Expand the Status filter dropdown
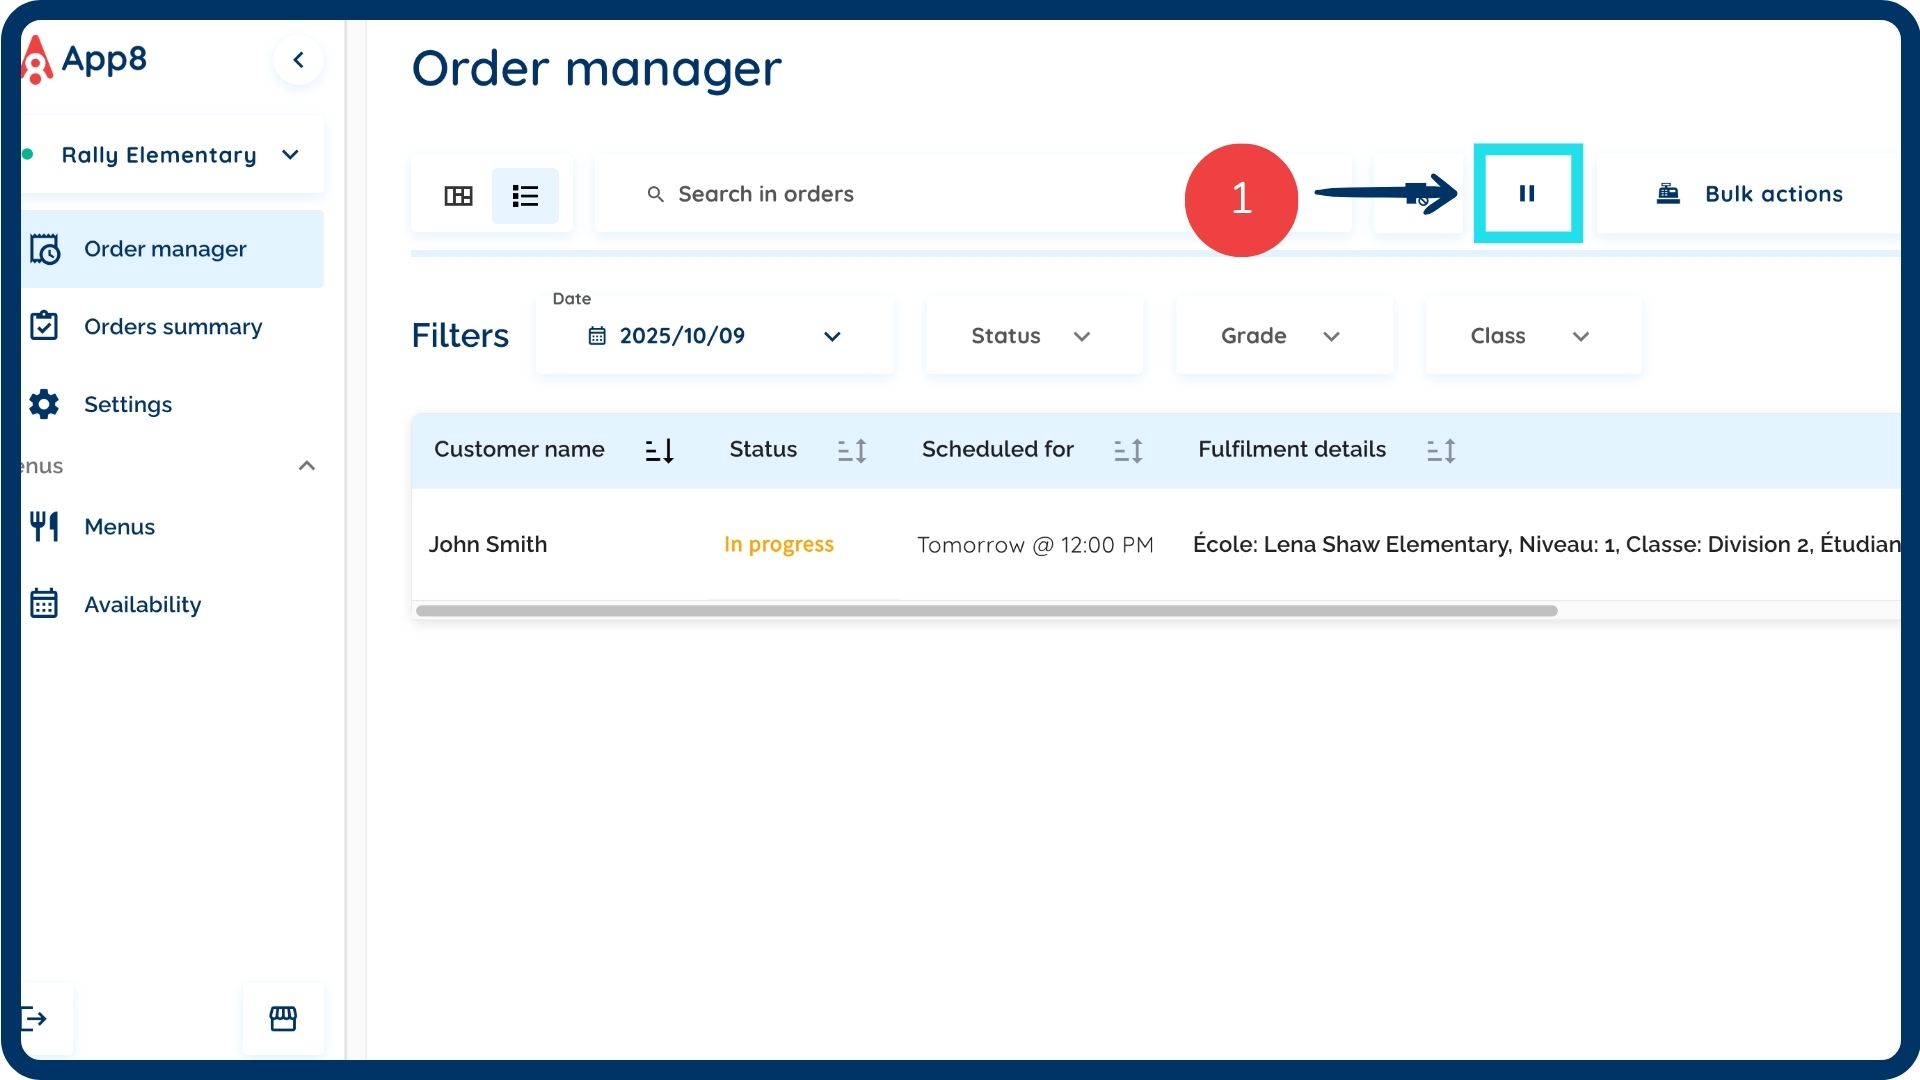1920x1080 pixels. [x=1033, y=336]
